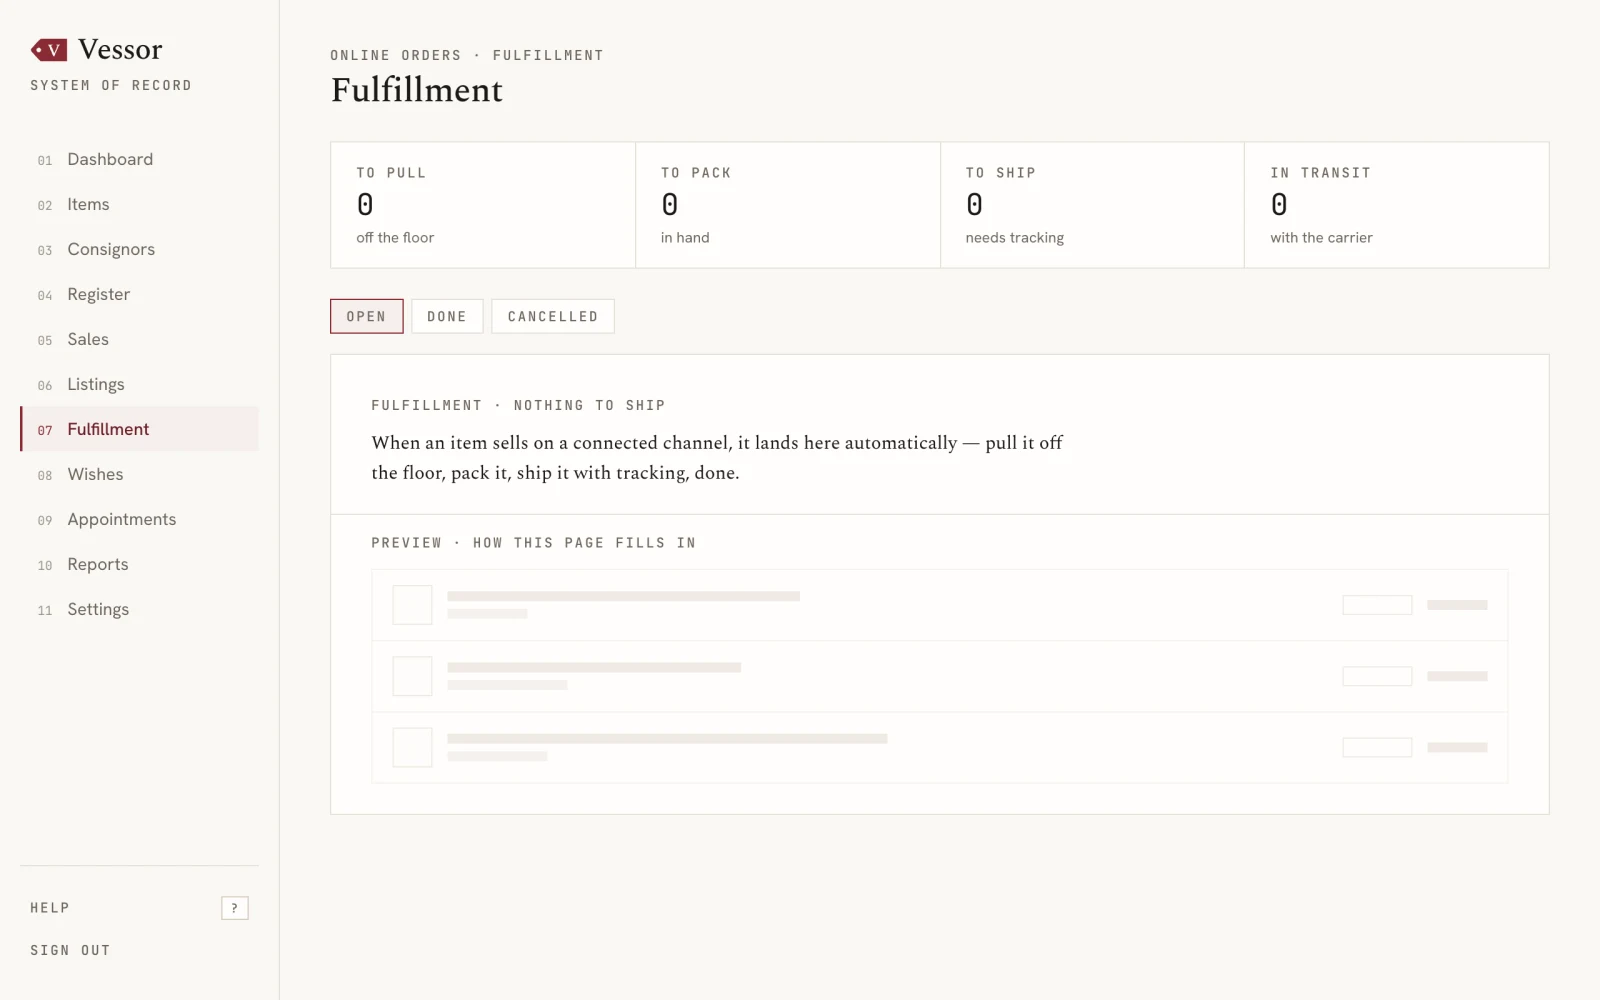
Task: Click the In Transit stat card
Action: [x=1397, y=205]
